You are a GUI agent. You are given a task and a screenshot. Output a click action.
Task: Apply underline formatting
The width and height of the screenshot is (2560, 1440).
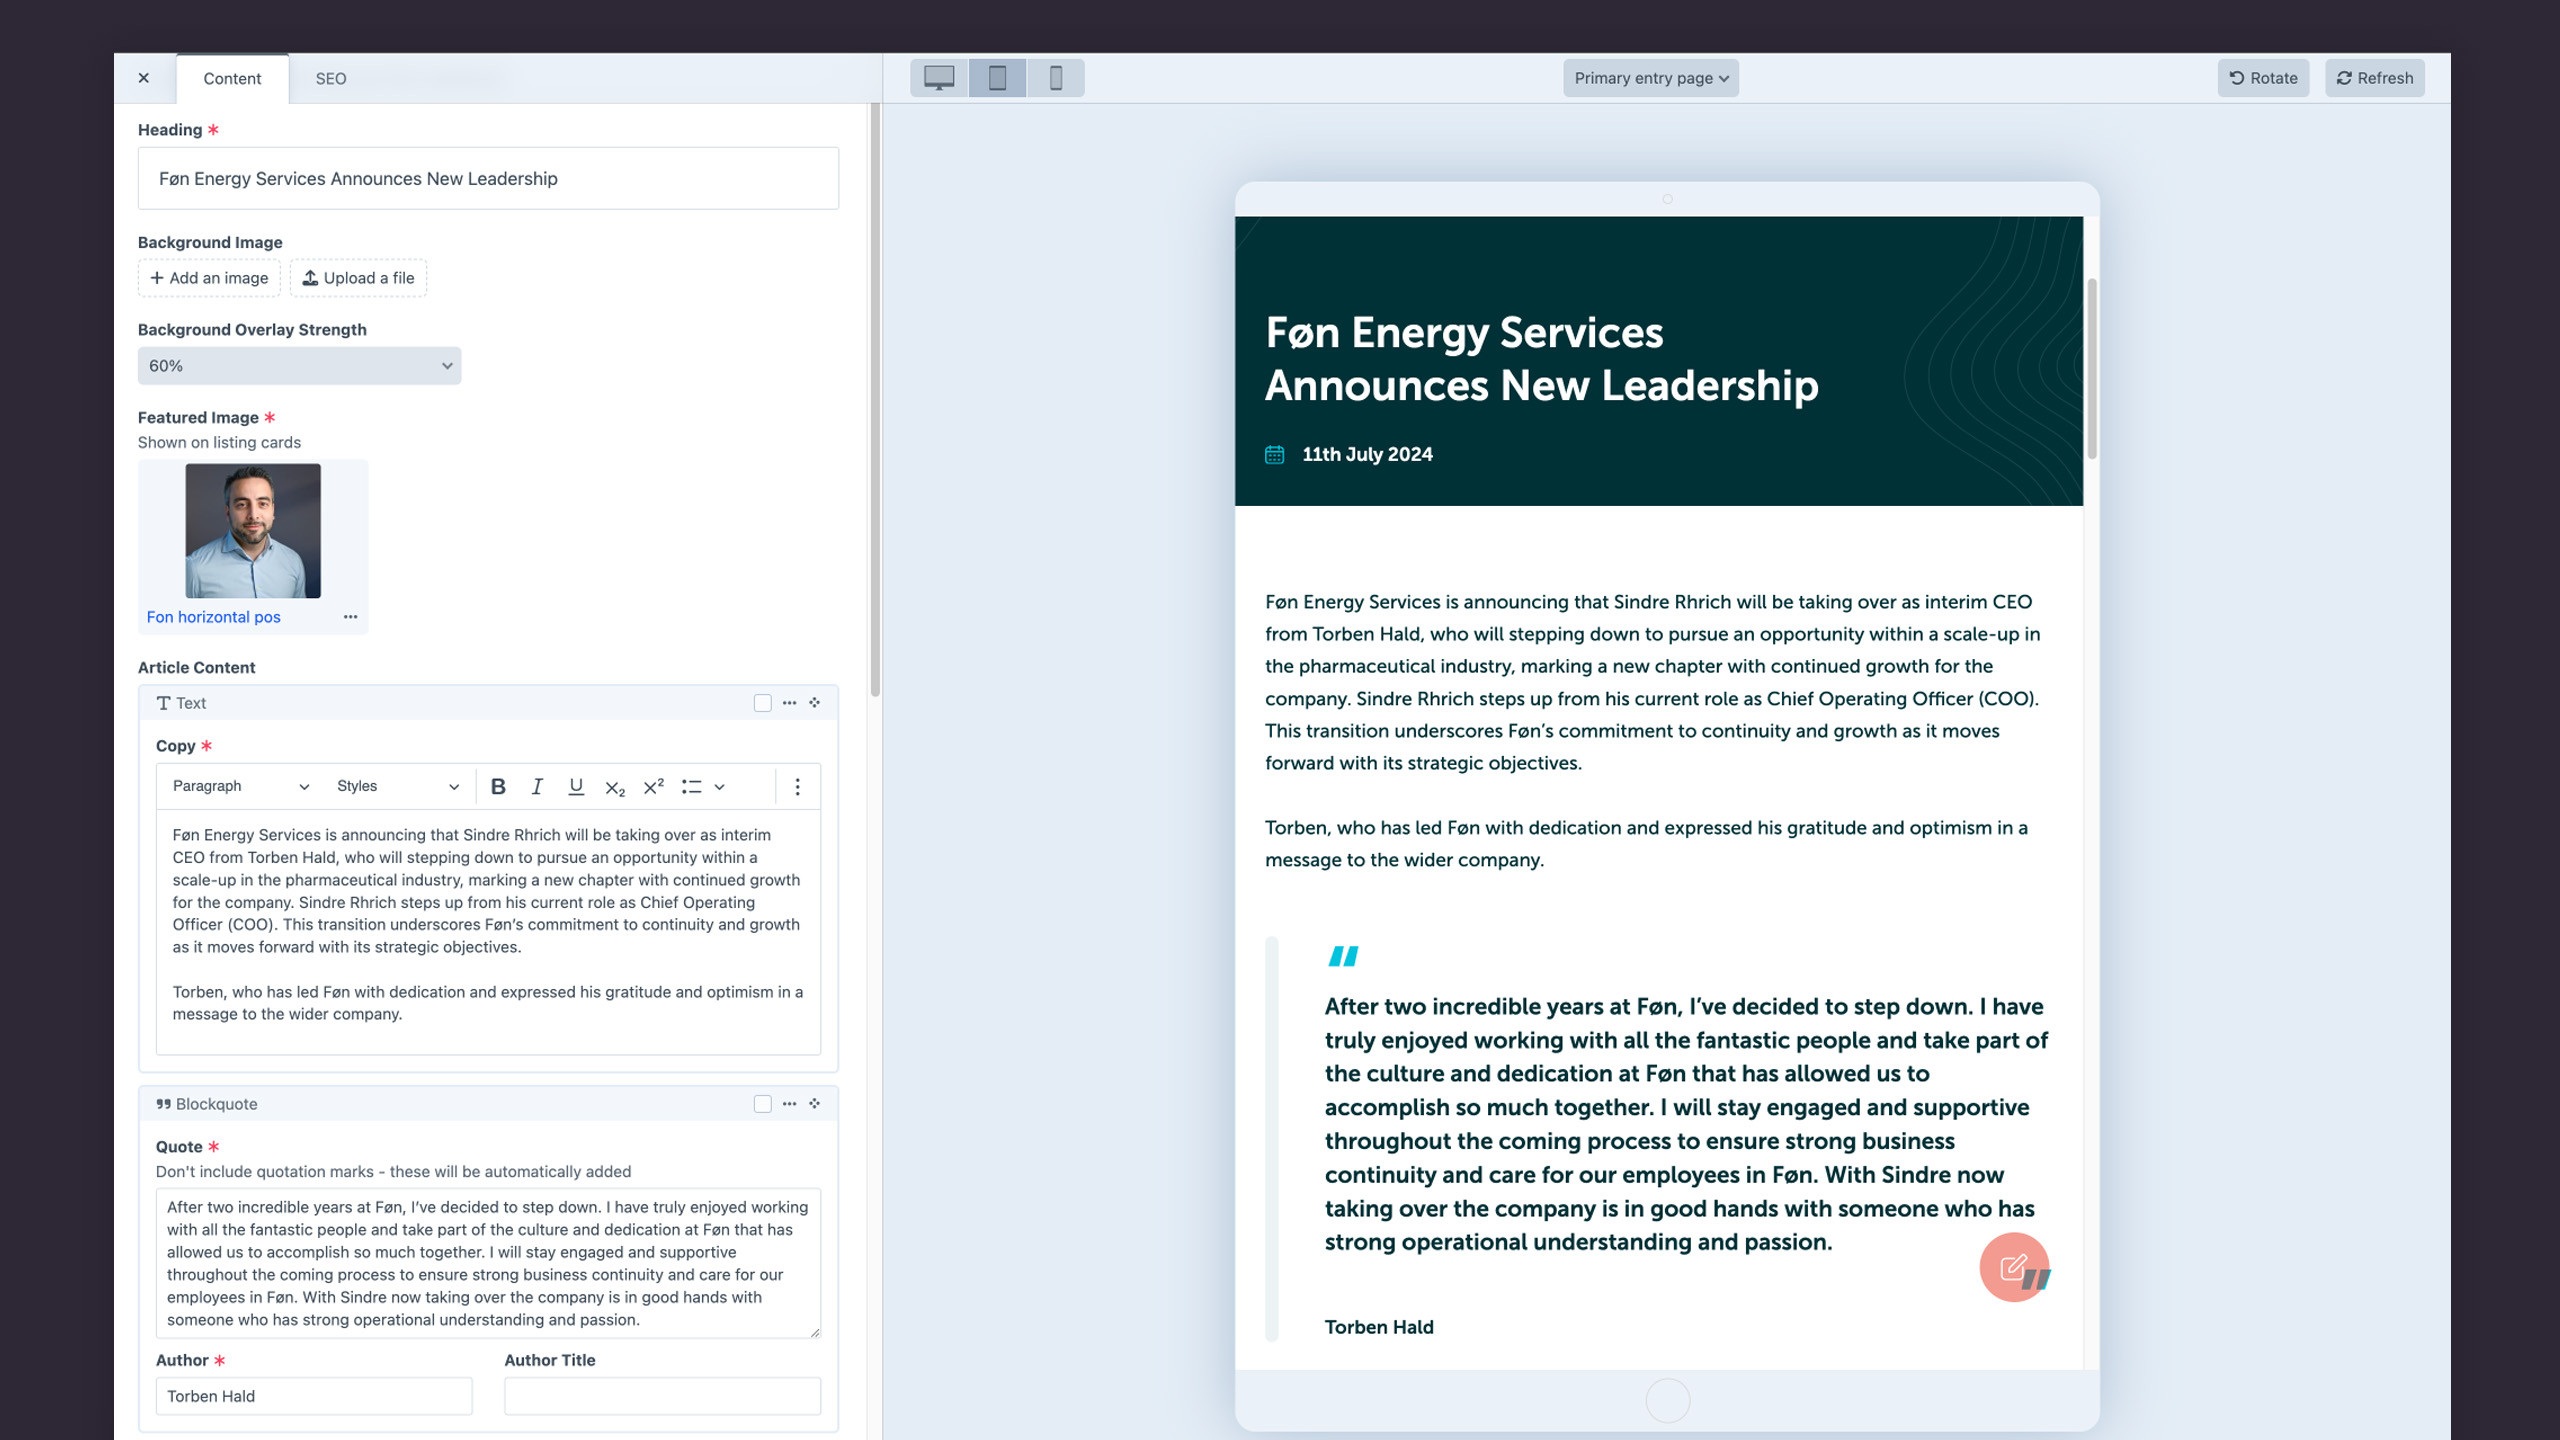pyautogui.click(x=576, y=786)
